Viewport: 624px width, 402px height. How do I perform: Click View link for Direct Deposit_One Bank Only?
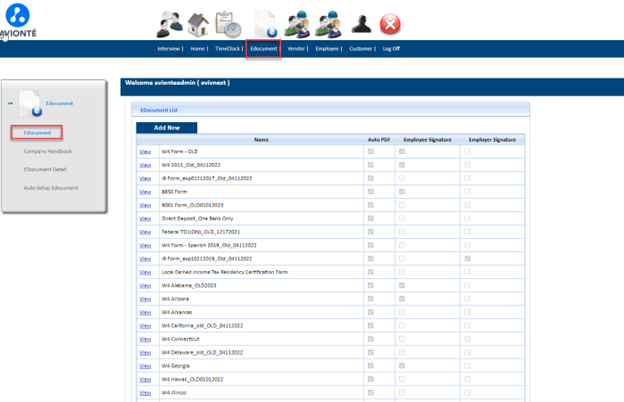point(145,218)
